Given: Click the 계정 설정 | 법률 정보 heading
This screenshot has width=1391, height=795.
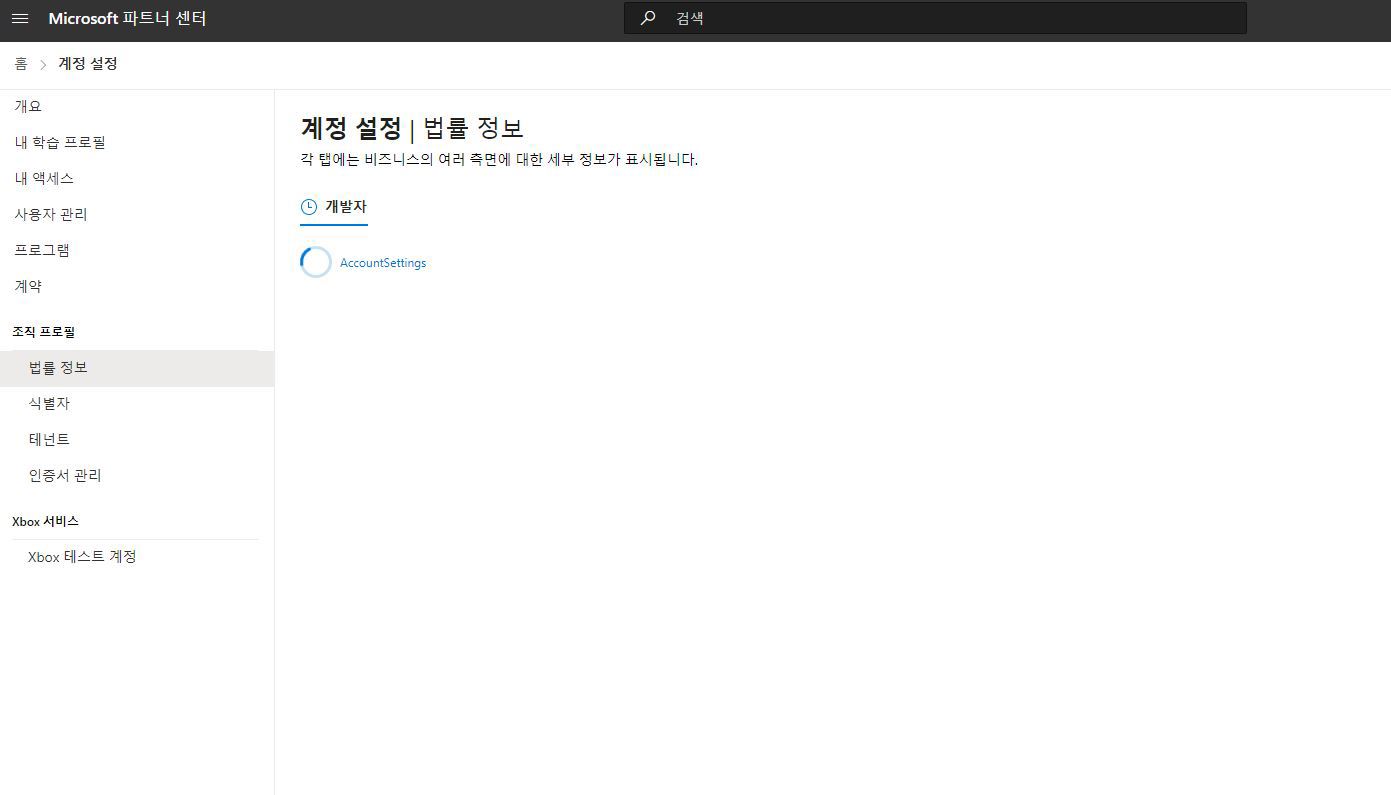Looking at the screenshot, I should 412,128.
